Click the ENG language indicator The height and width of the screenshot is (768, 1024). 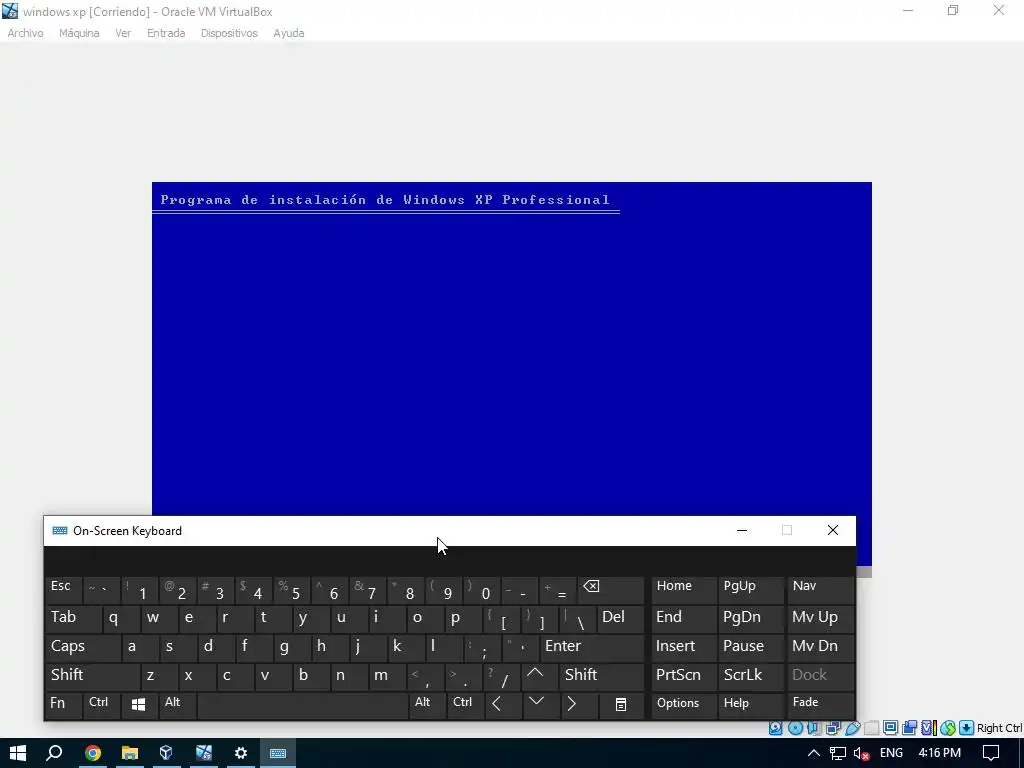point(891,753)
